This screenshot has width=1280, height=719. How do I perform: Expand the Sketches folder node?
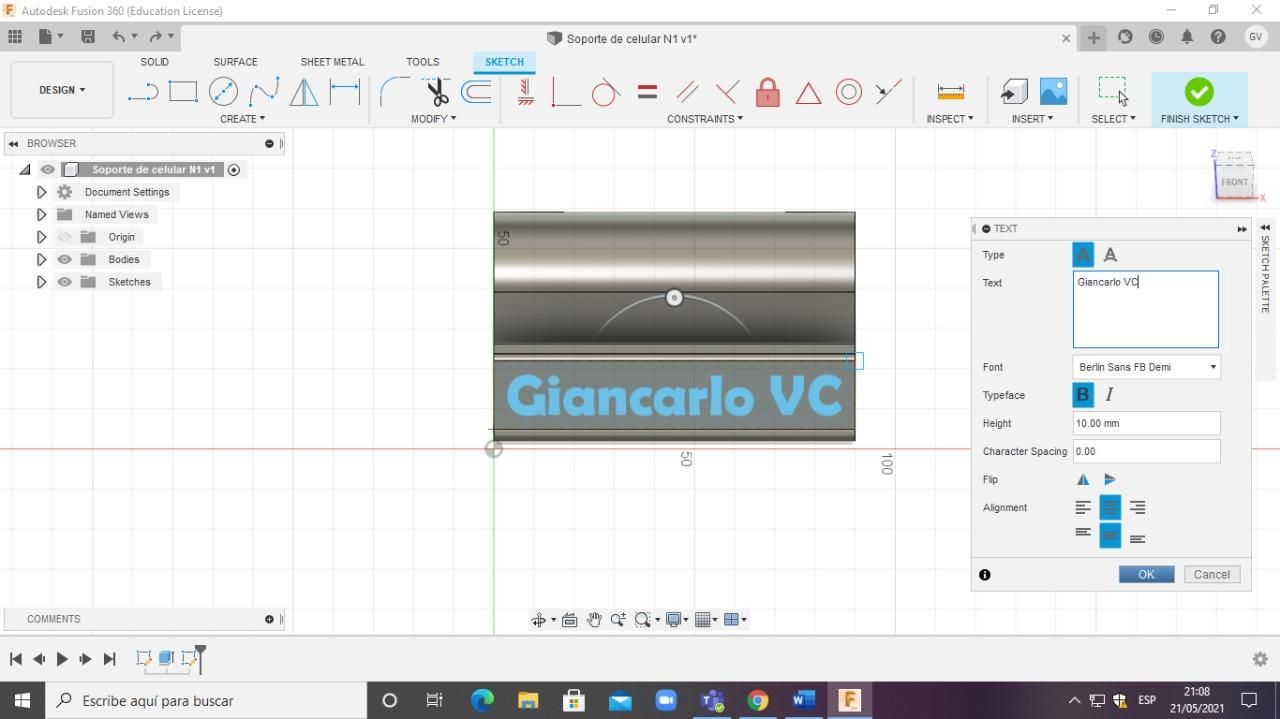[41, 282]
